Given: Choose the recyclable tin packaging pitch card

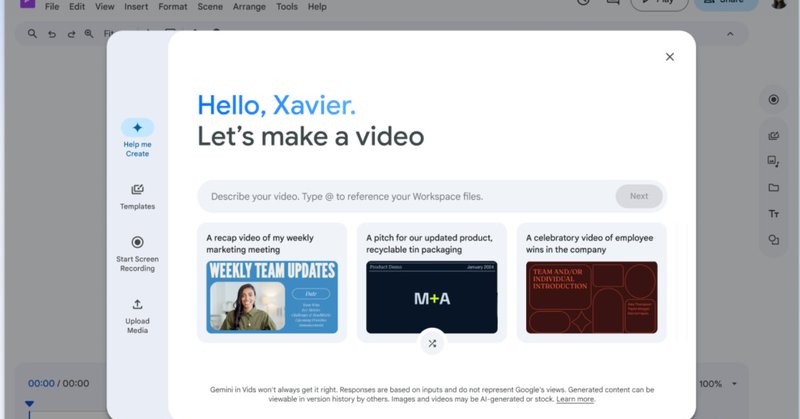Looking at the screenshot, I should point(432,282).
